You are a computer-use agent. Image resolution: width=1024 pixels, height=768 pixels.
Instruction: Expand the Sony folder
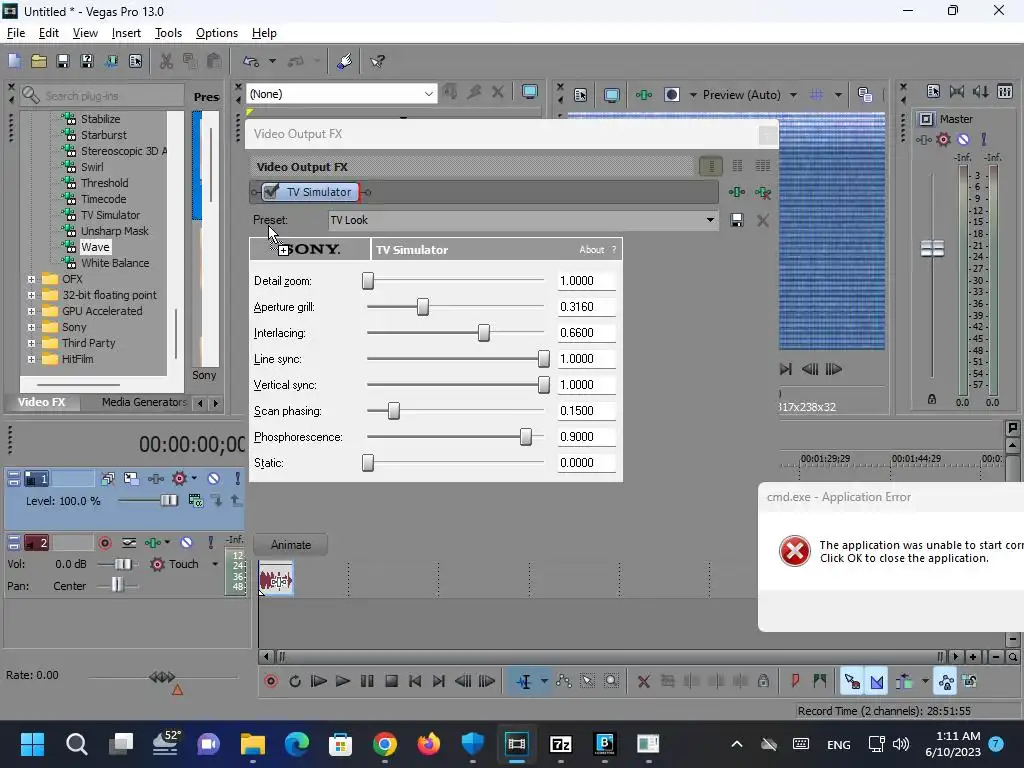click(x=31, y=327)
